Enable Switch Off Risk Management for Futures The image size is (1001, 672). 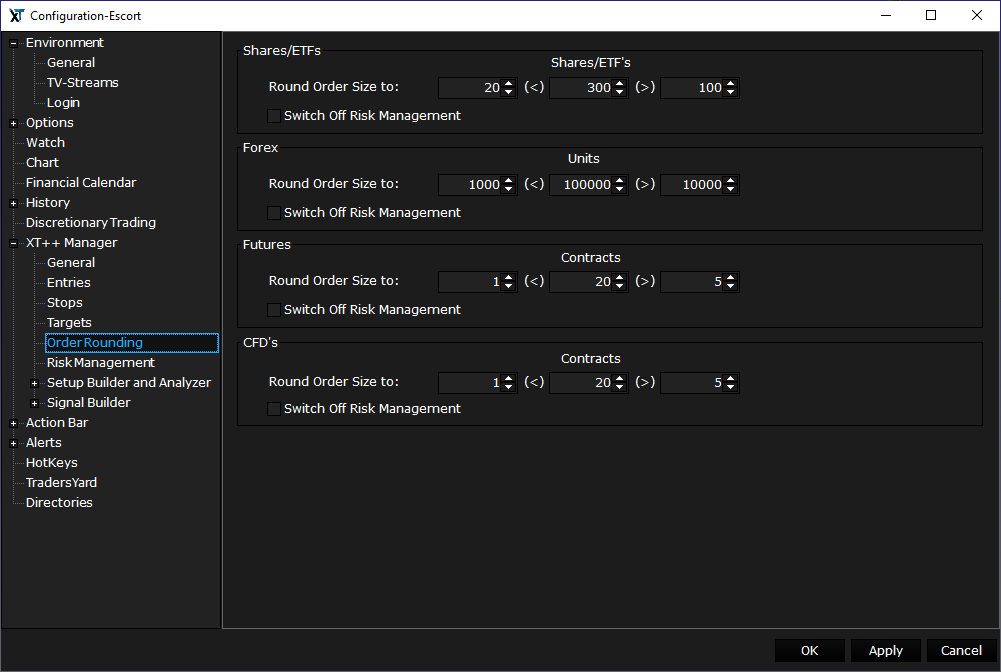pos(274,310)
